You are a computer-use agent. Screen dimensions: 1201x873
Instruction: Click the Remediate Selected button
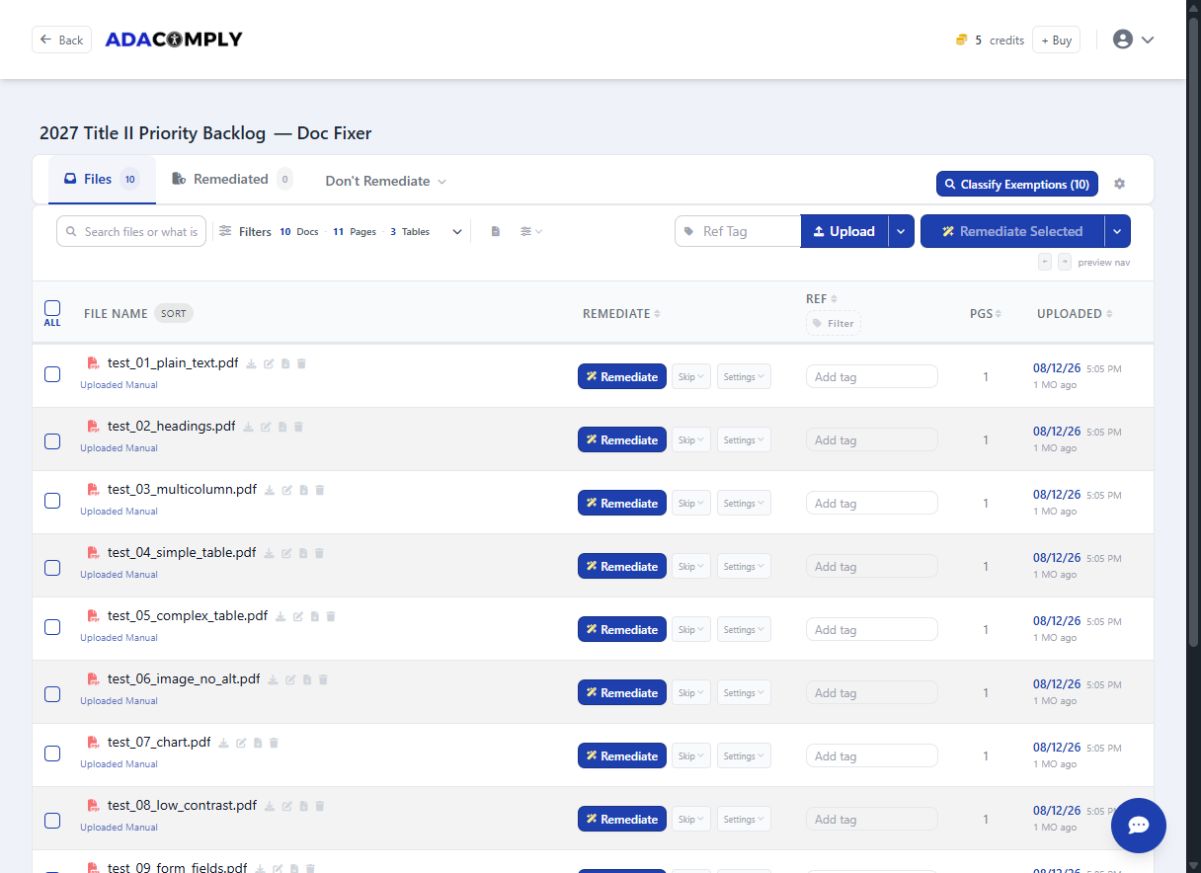tap(1012, 231)
